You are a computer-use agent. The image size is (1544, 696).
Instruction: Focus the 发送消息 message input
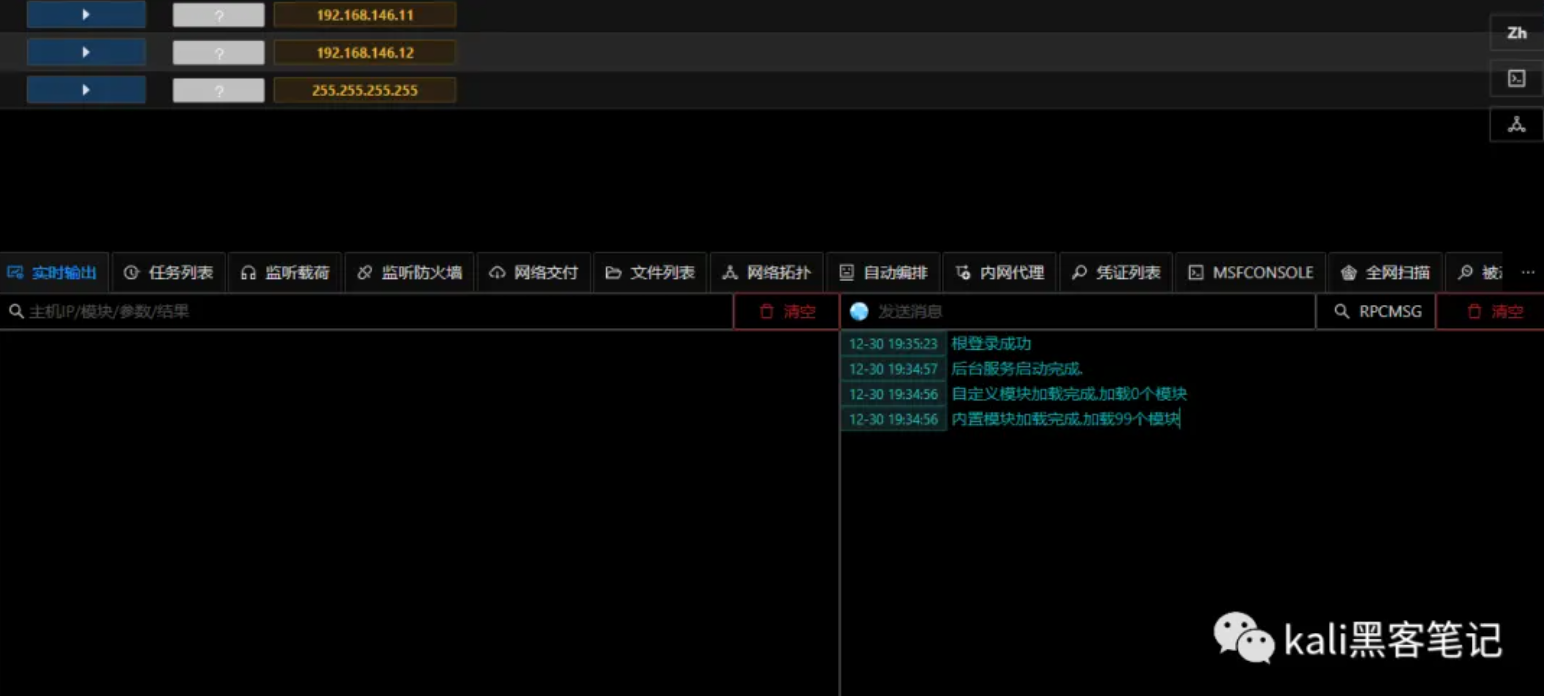coord(1078,312)
